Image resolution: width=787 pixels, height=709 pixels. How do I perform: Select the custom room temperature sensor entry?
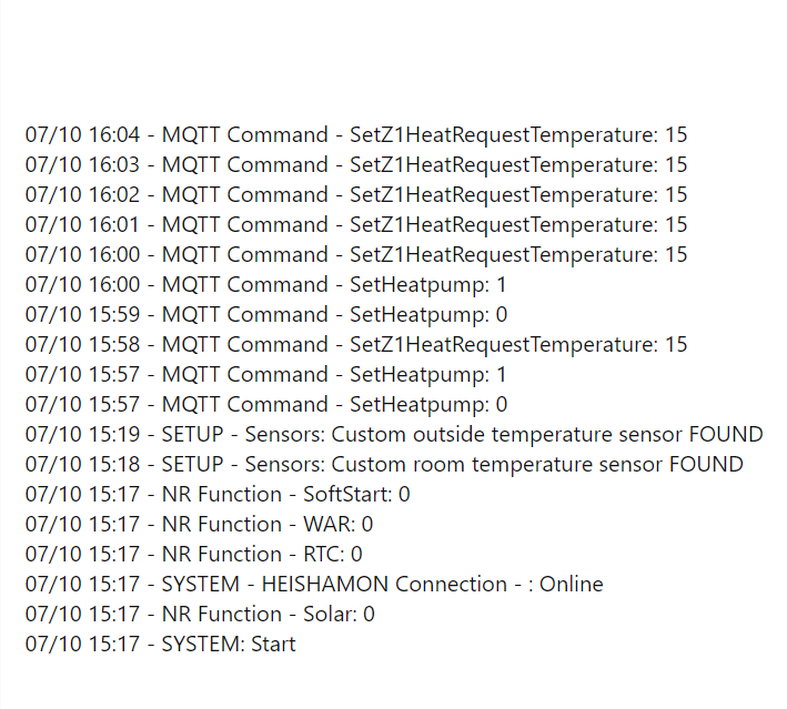tap(384, 465)
